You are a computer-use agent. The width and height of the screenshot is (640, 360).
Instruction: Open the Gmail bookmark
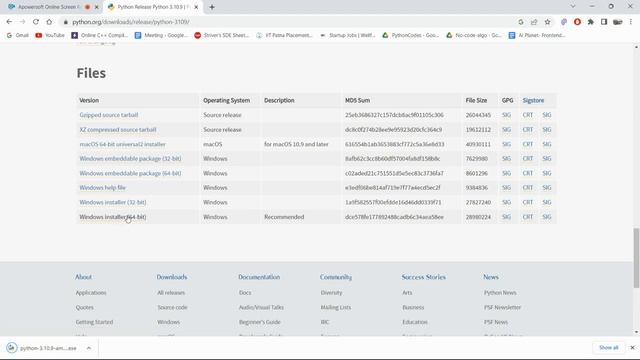pyautogui.click(x=18, y=36)
